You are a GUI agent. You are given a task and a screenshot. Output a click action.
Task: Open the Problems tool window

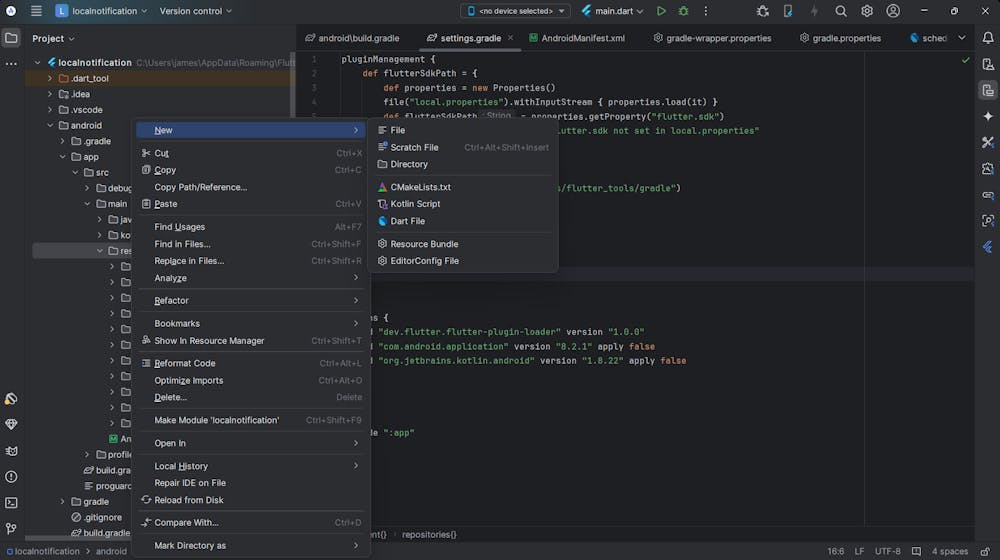[11, 477]
